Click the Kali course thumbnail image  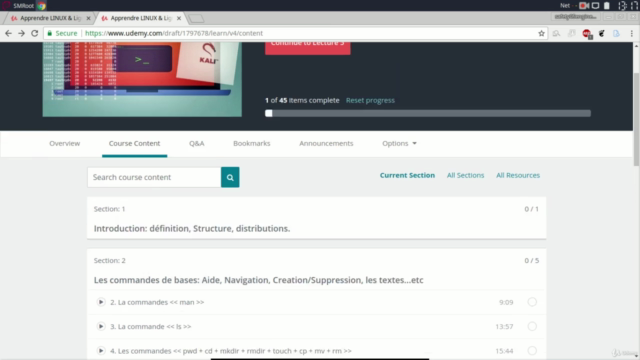pyautogui.click(x=142, y=79)
